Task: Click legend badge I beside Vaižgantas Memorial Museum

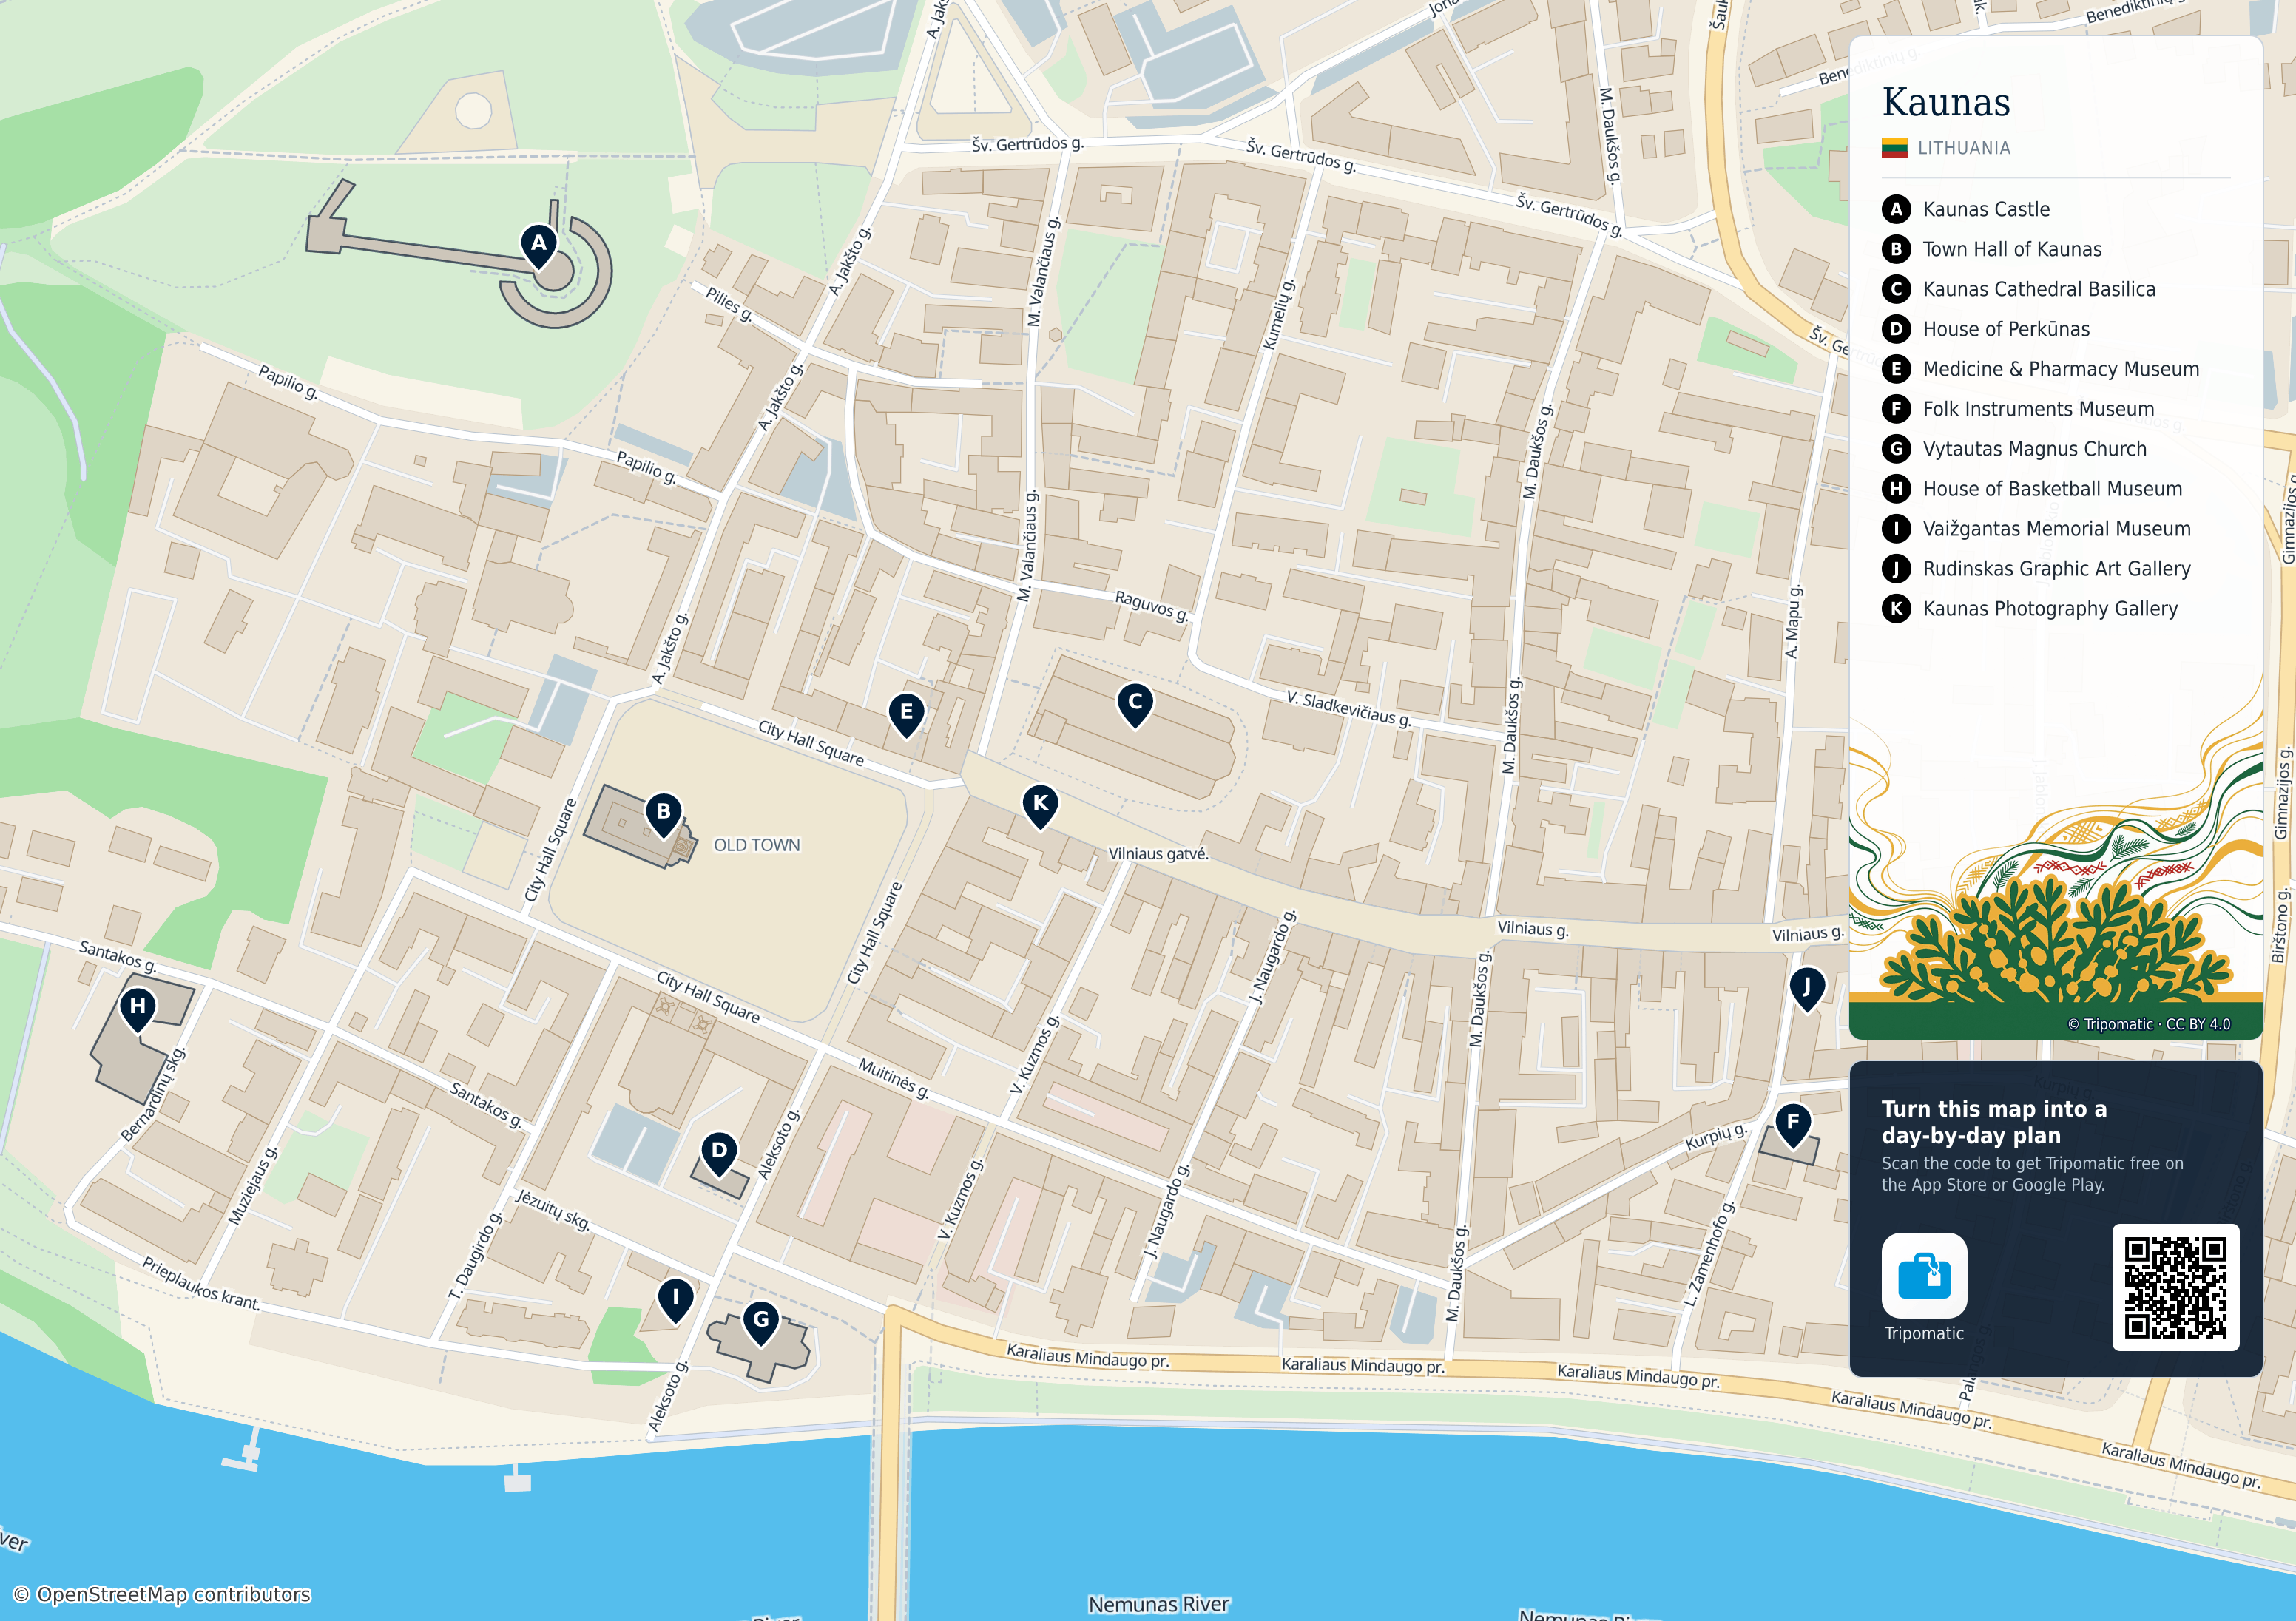Action: coord(1896,529)
